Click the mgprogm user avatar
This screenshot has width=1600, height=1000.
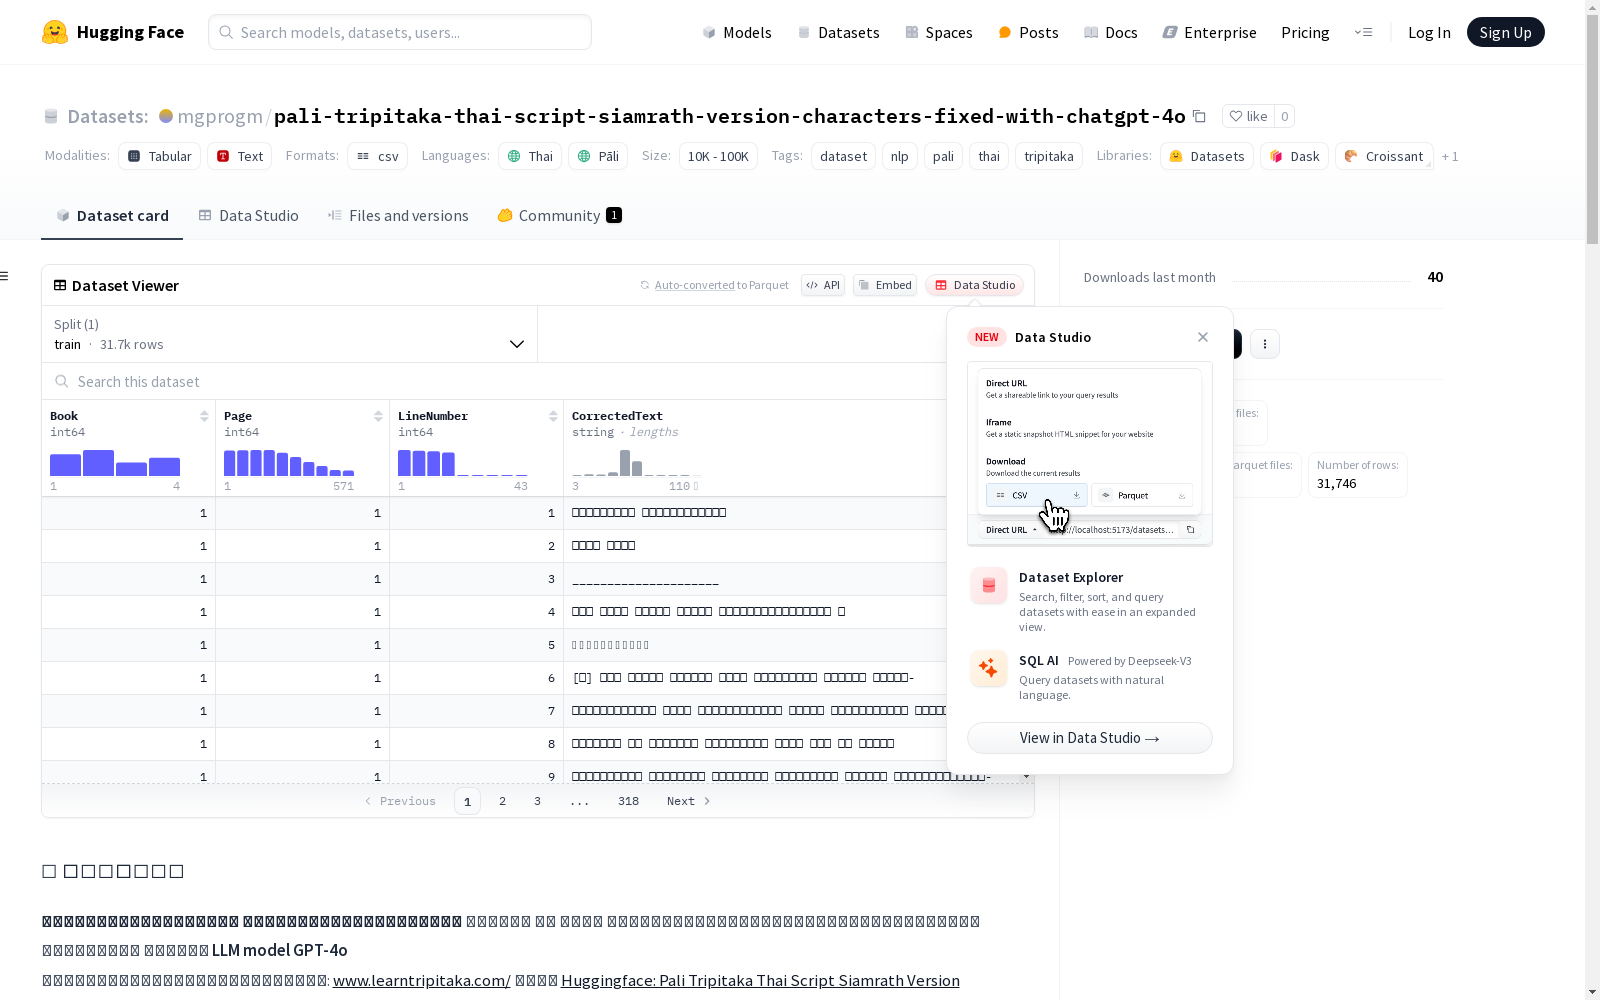click(166, 116)
